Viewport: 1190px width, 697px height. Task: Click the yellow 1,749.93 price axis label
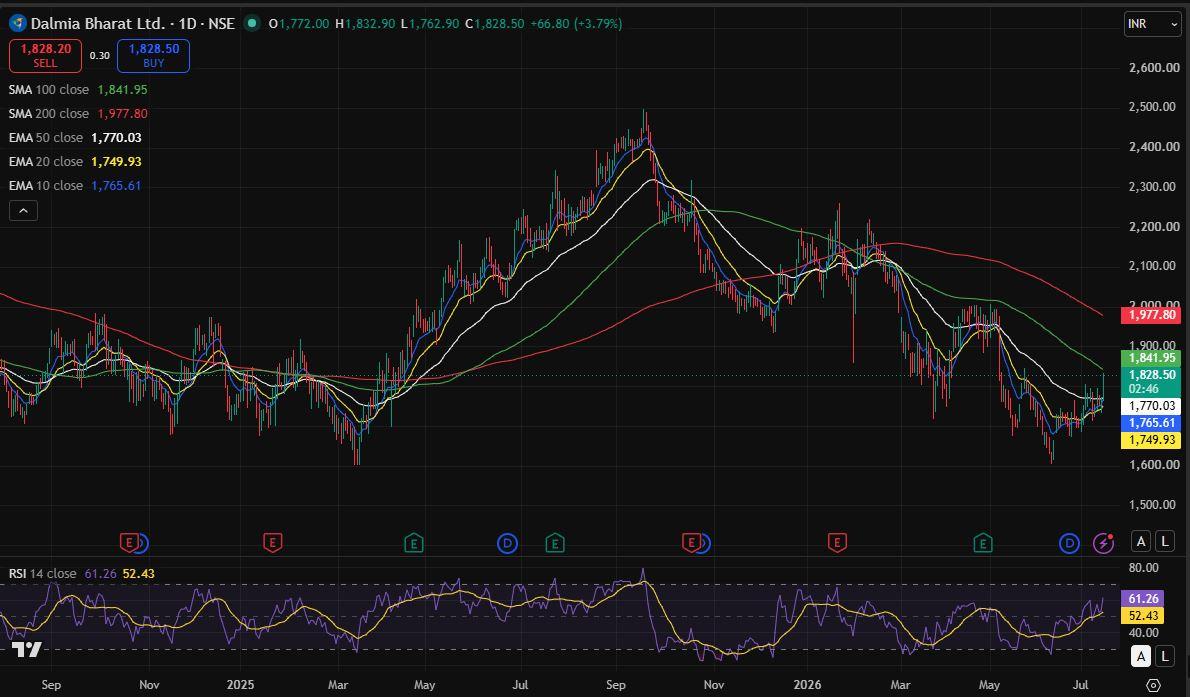pos(1151,440)
